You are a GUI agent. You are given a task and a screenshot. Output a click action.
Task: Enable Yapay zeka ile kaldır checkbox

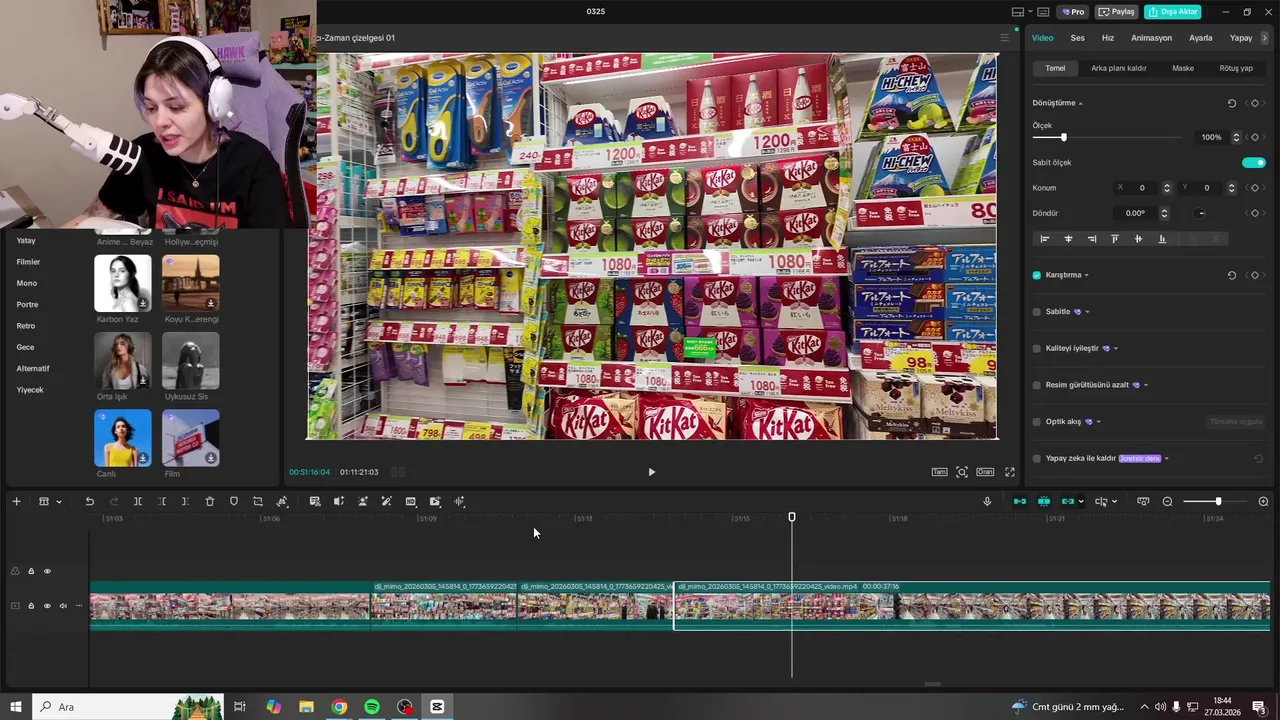click(x=1037, y=458)
